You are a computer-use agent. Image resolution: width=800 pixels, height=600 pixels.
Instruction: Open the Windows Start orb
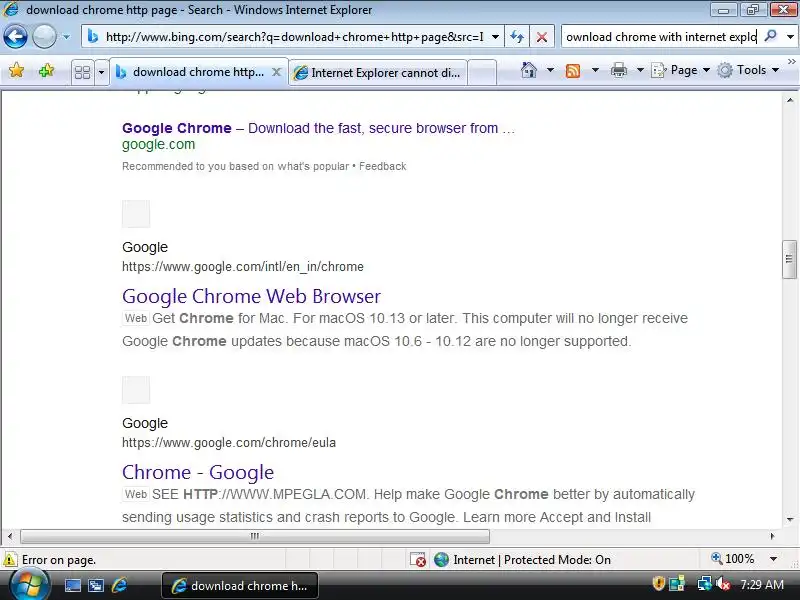30,585
